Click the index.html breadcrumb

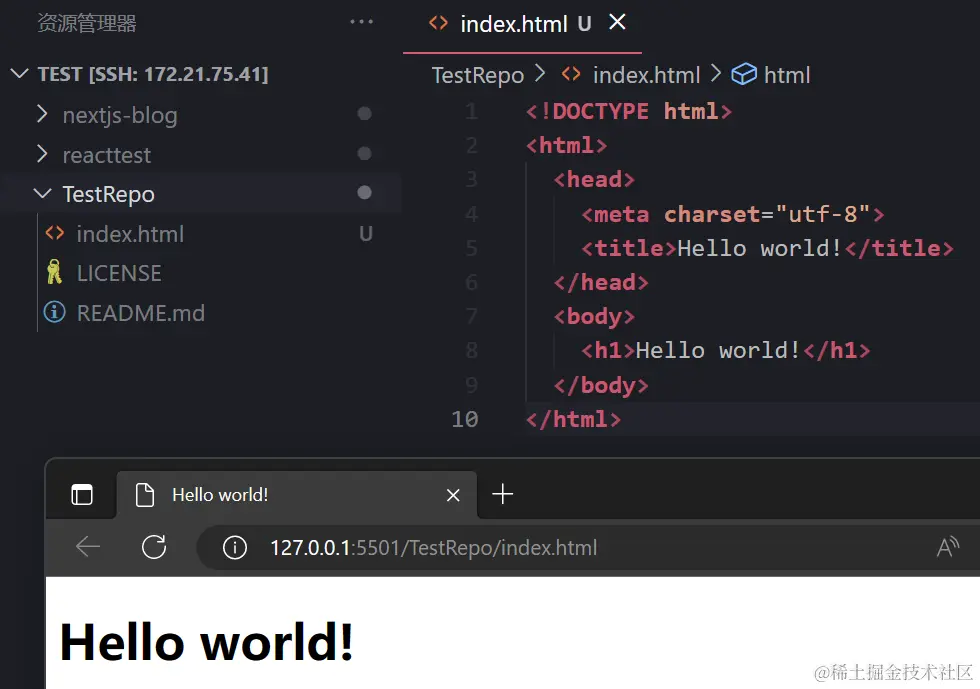click(646, 76)
